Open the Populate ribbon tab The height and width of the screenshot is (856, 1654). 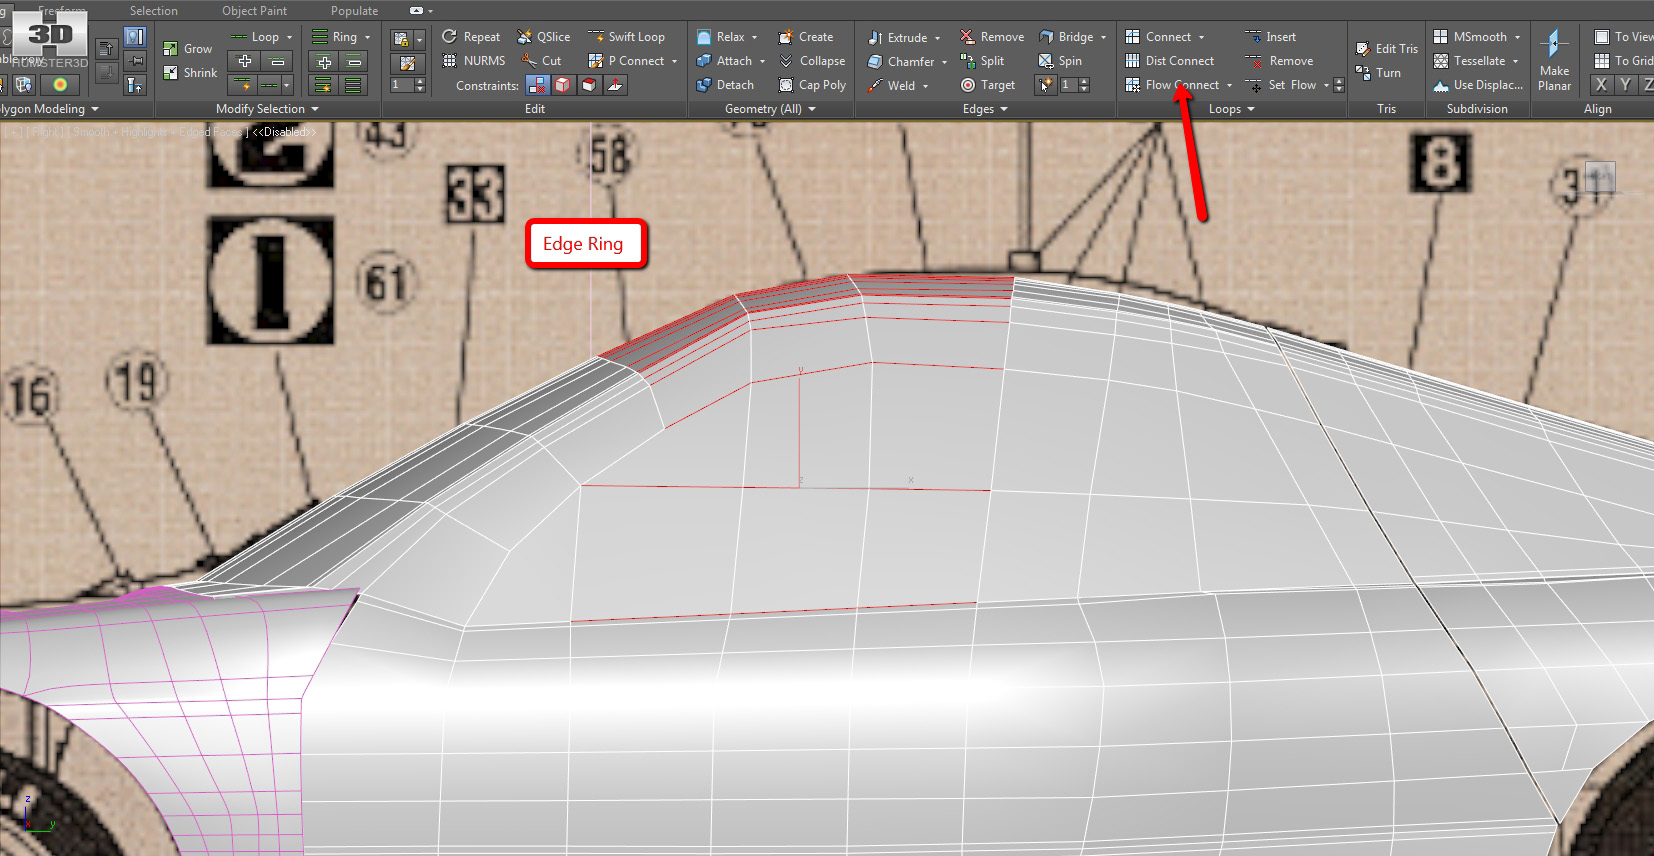354,10
